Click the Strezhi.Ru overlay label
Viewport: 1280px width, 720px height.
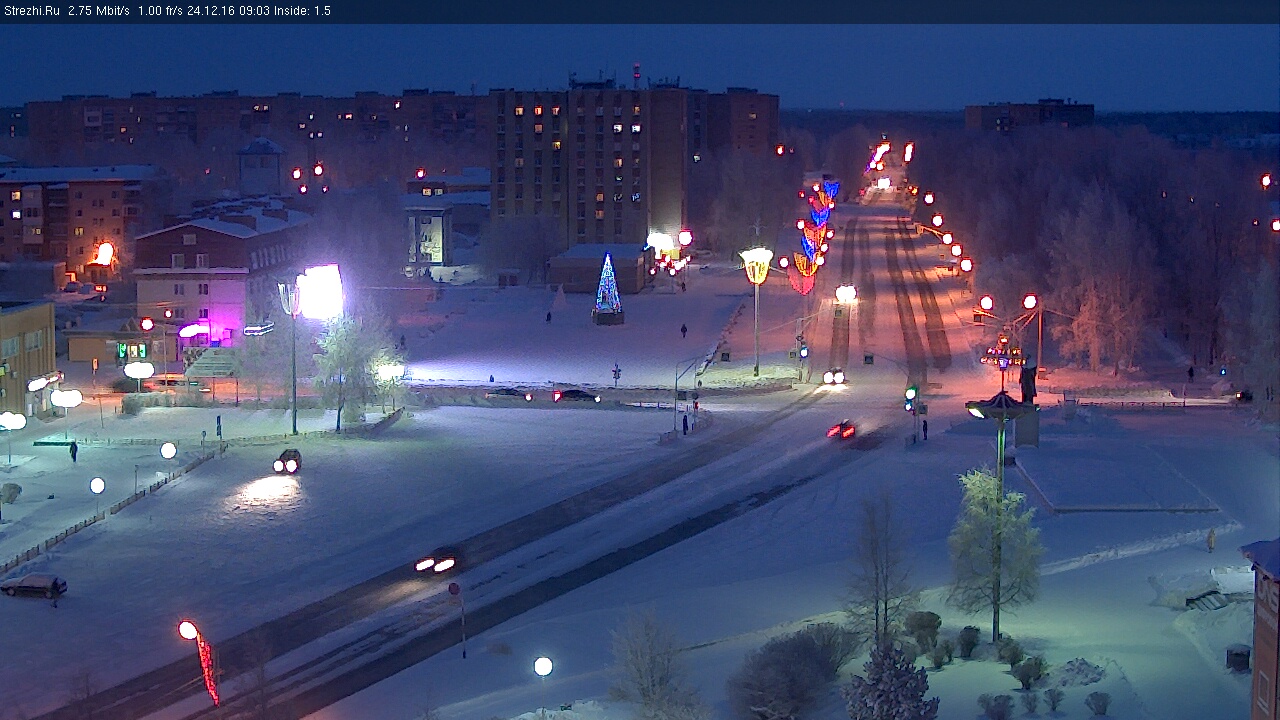coord(32,11)
